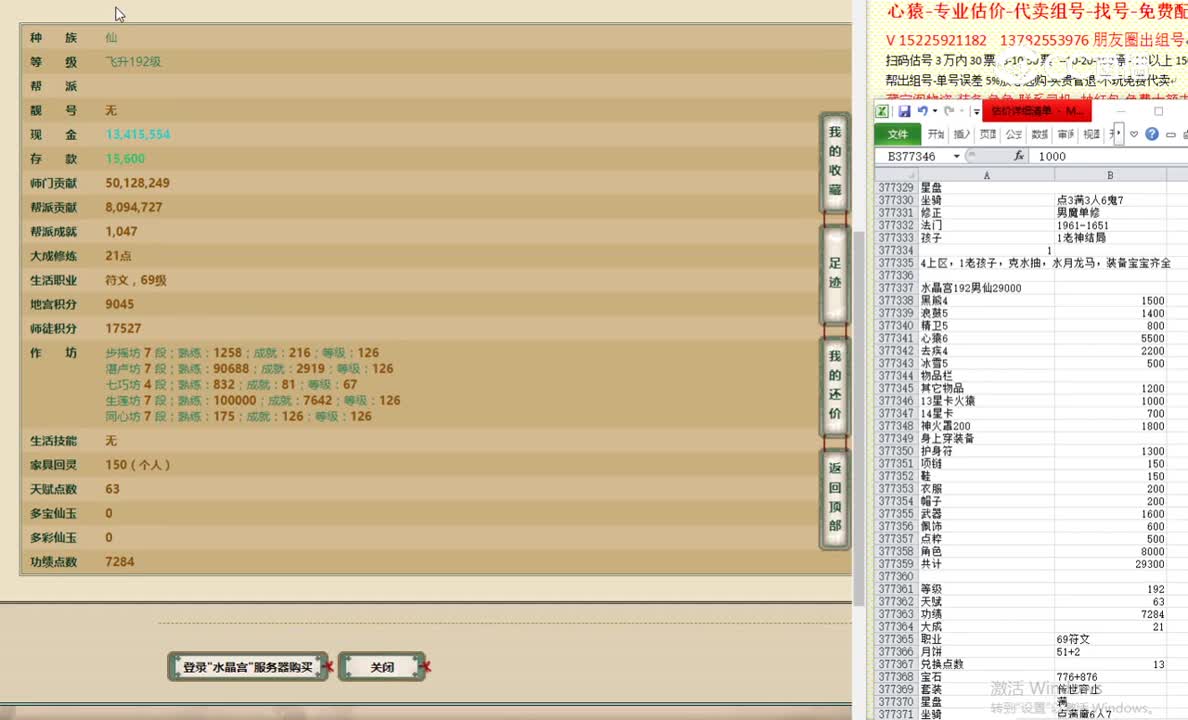The image size is (1188, 720).
Task: Open the Quick Access Toolbar customize dropdown
Action: point(975,111)
